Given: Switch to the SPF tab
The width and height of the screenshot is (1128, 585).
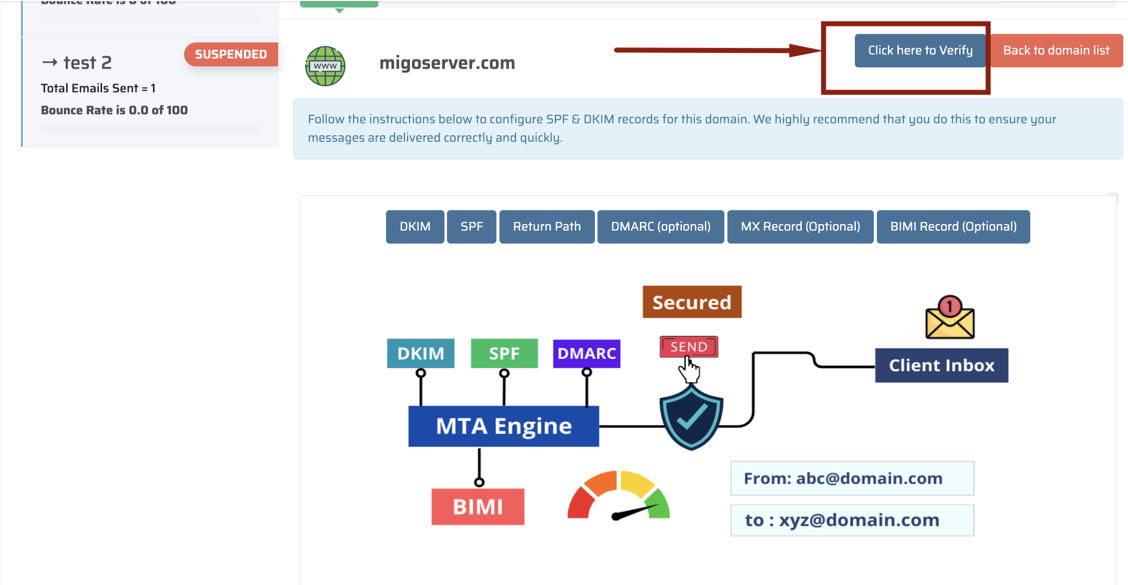Looking at the screenshot, I should pyautogui.click(x=472, y=227).
